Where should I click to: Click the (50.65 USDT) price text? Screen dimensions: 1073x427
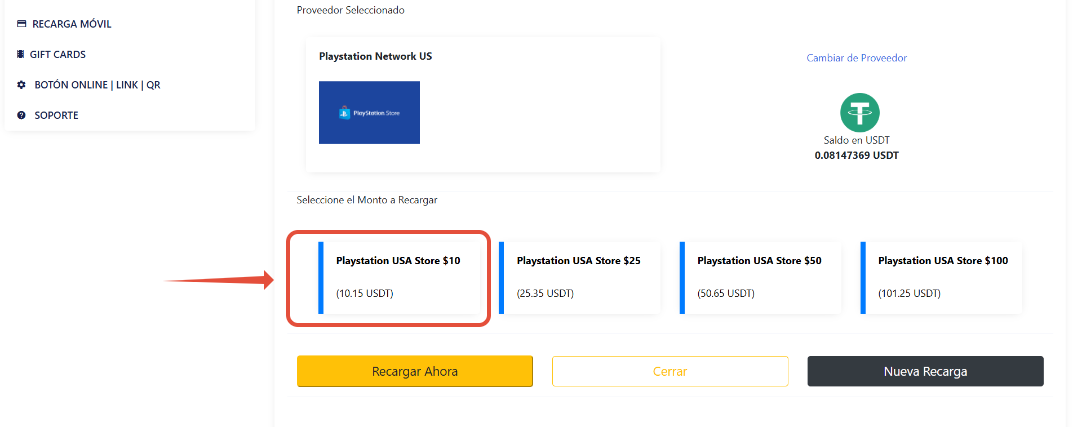[x=726, y=294]
